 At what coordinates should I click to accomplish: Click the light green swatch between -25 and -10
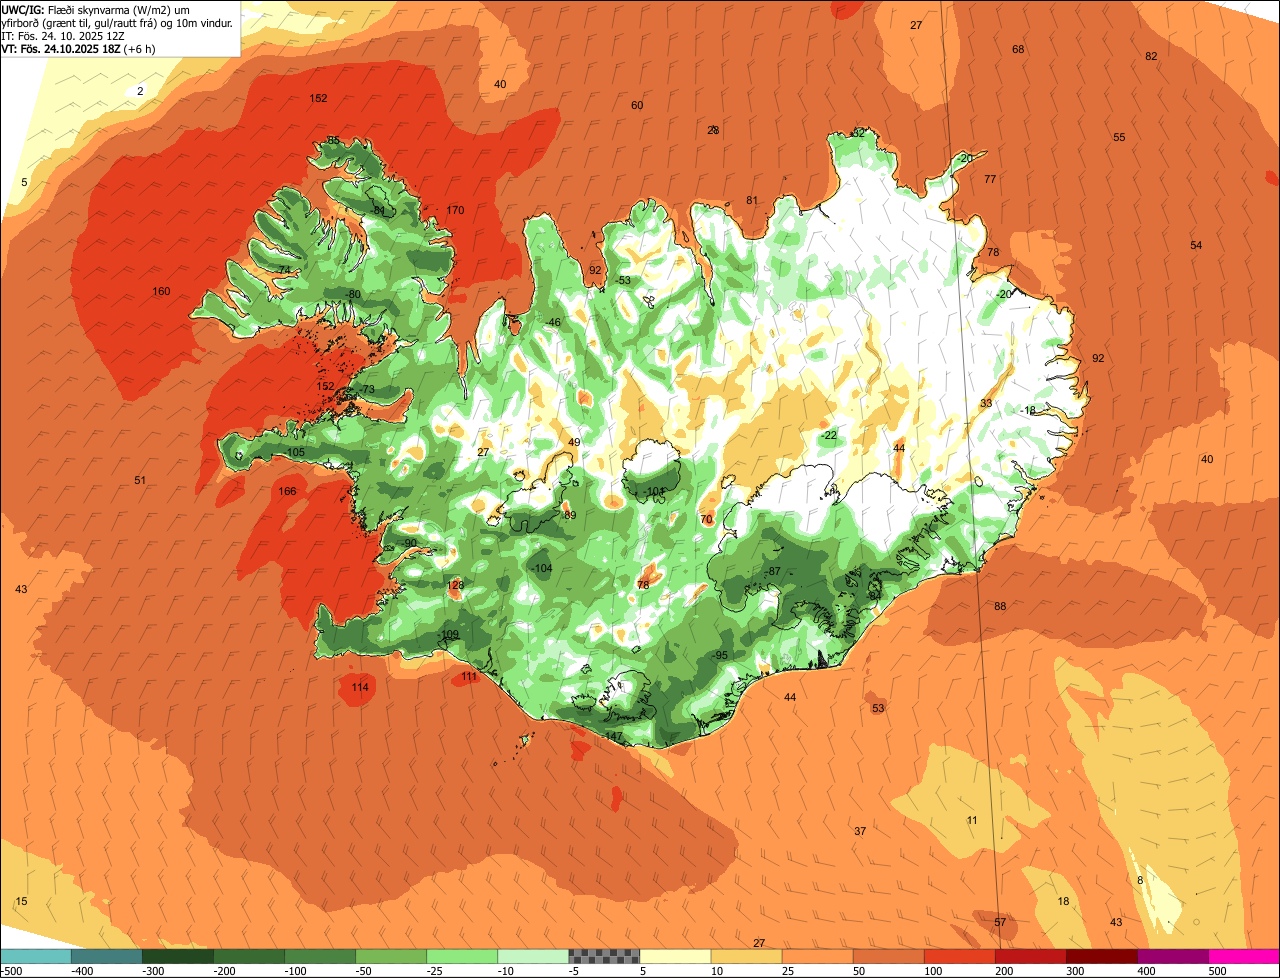(461, 956)
